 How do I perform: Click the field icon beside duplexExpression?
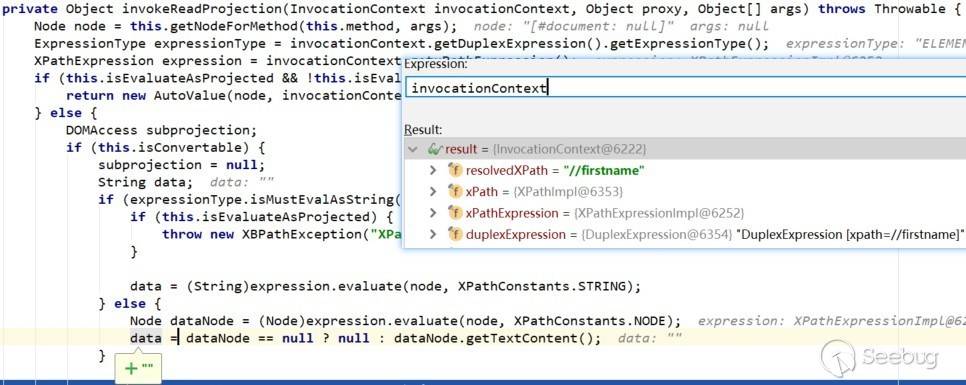tap(455, 235)
